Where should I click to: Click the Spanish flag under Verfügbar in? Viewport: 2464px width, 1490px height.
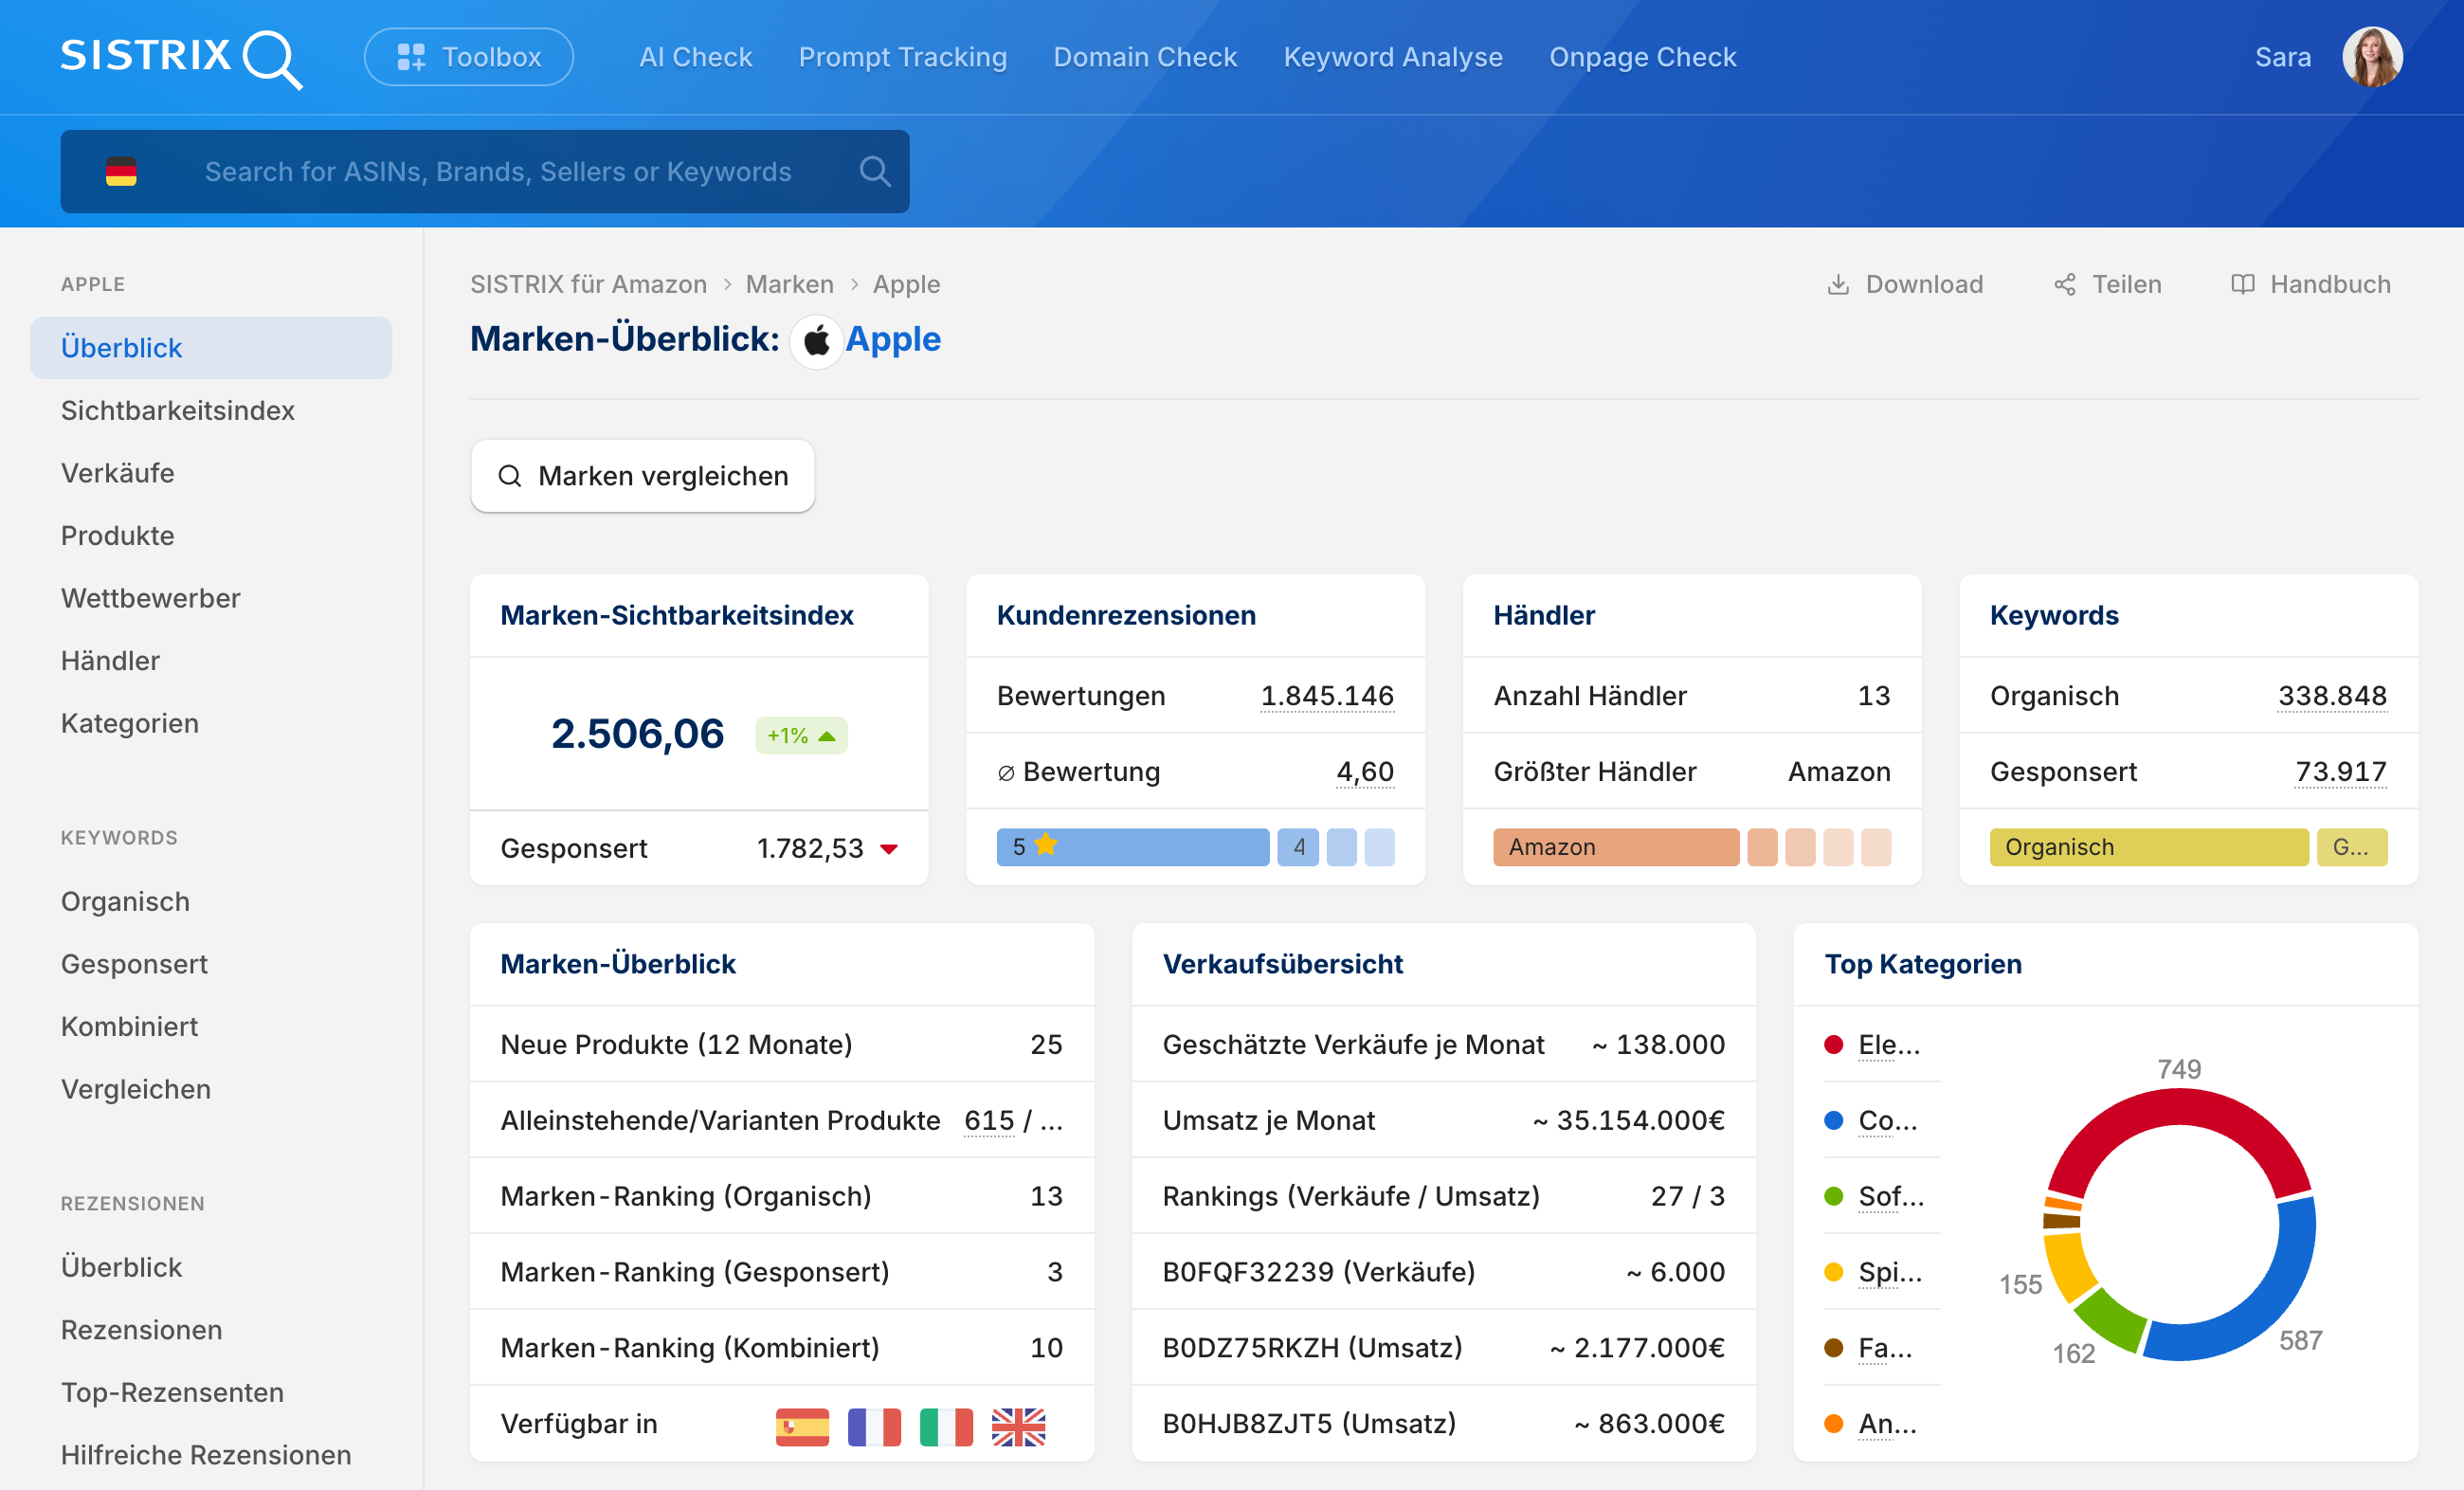[x=802, y=1427]
